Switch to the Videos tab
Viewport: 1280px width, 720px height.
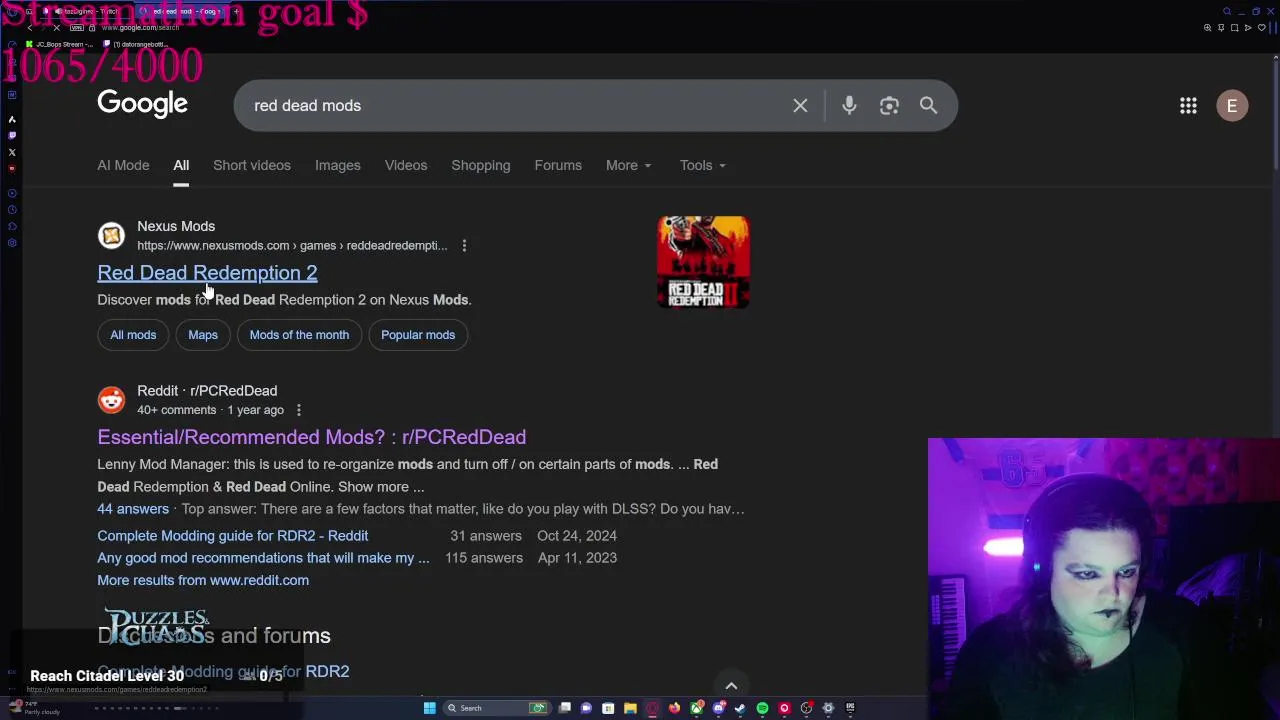406,165
